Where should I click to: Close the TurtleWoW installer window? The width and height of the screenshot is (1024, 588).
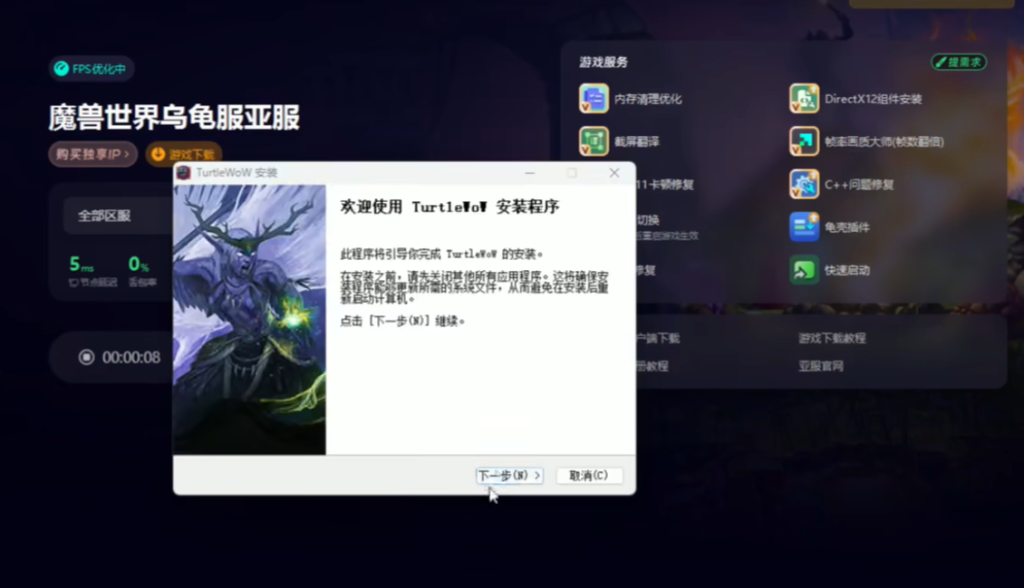point(614,172)
